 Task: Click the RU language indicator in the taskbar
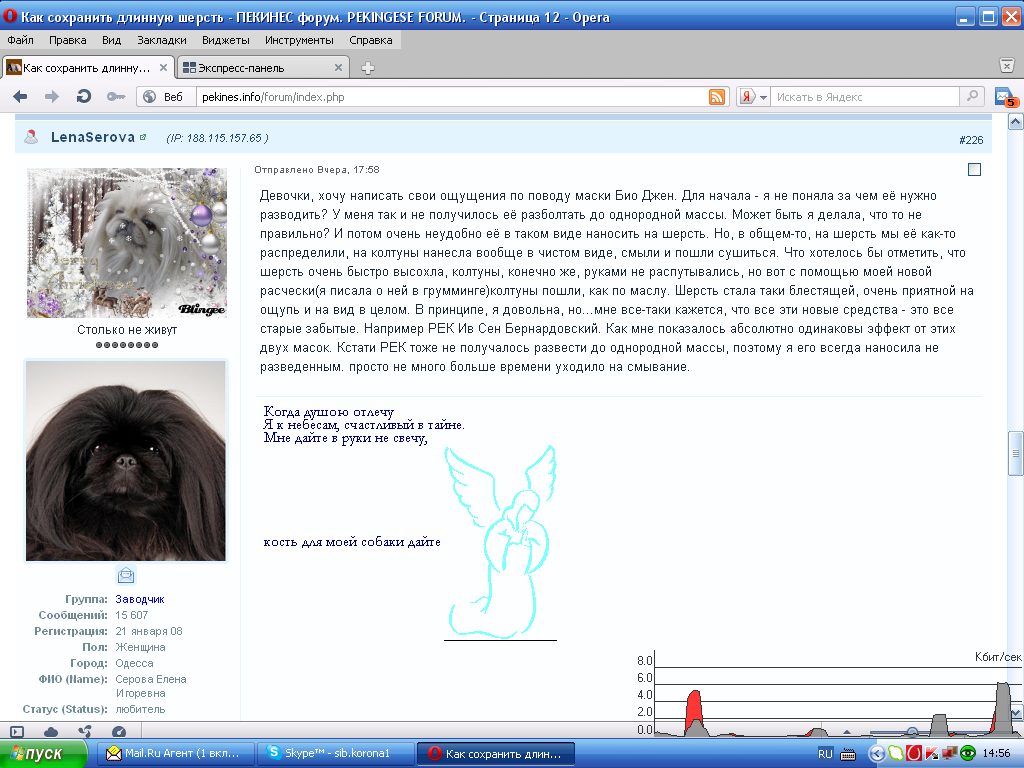pyautogui.click(x=825, y=754)
